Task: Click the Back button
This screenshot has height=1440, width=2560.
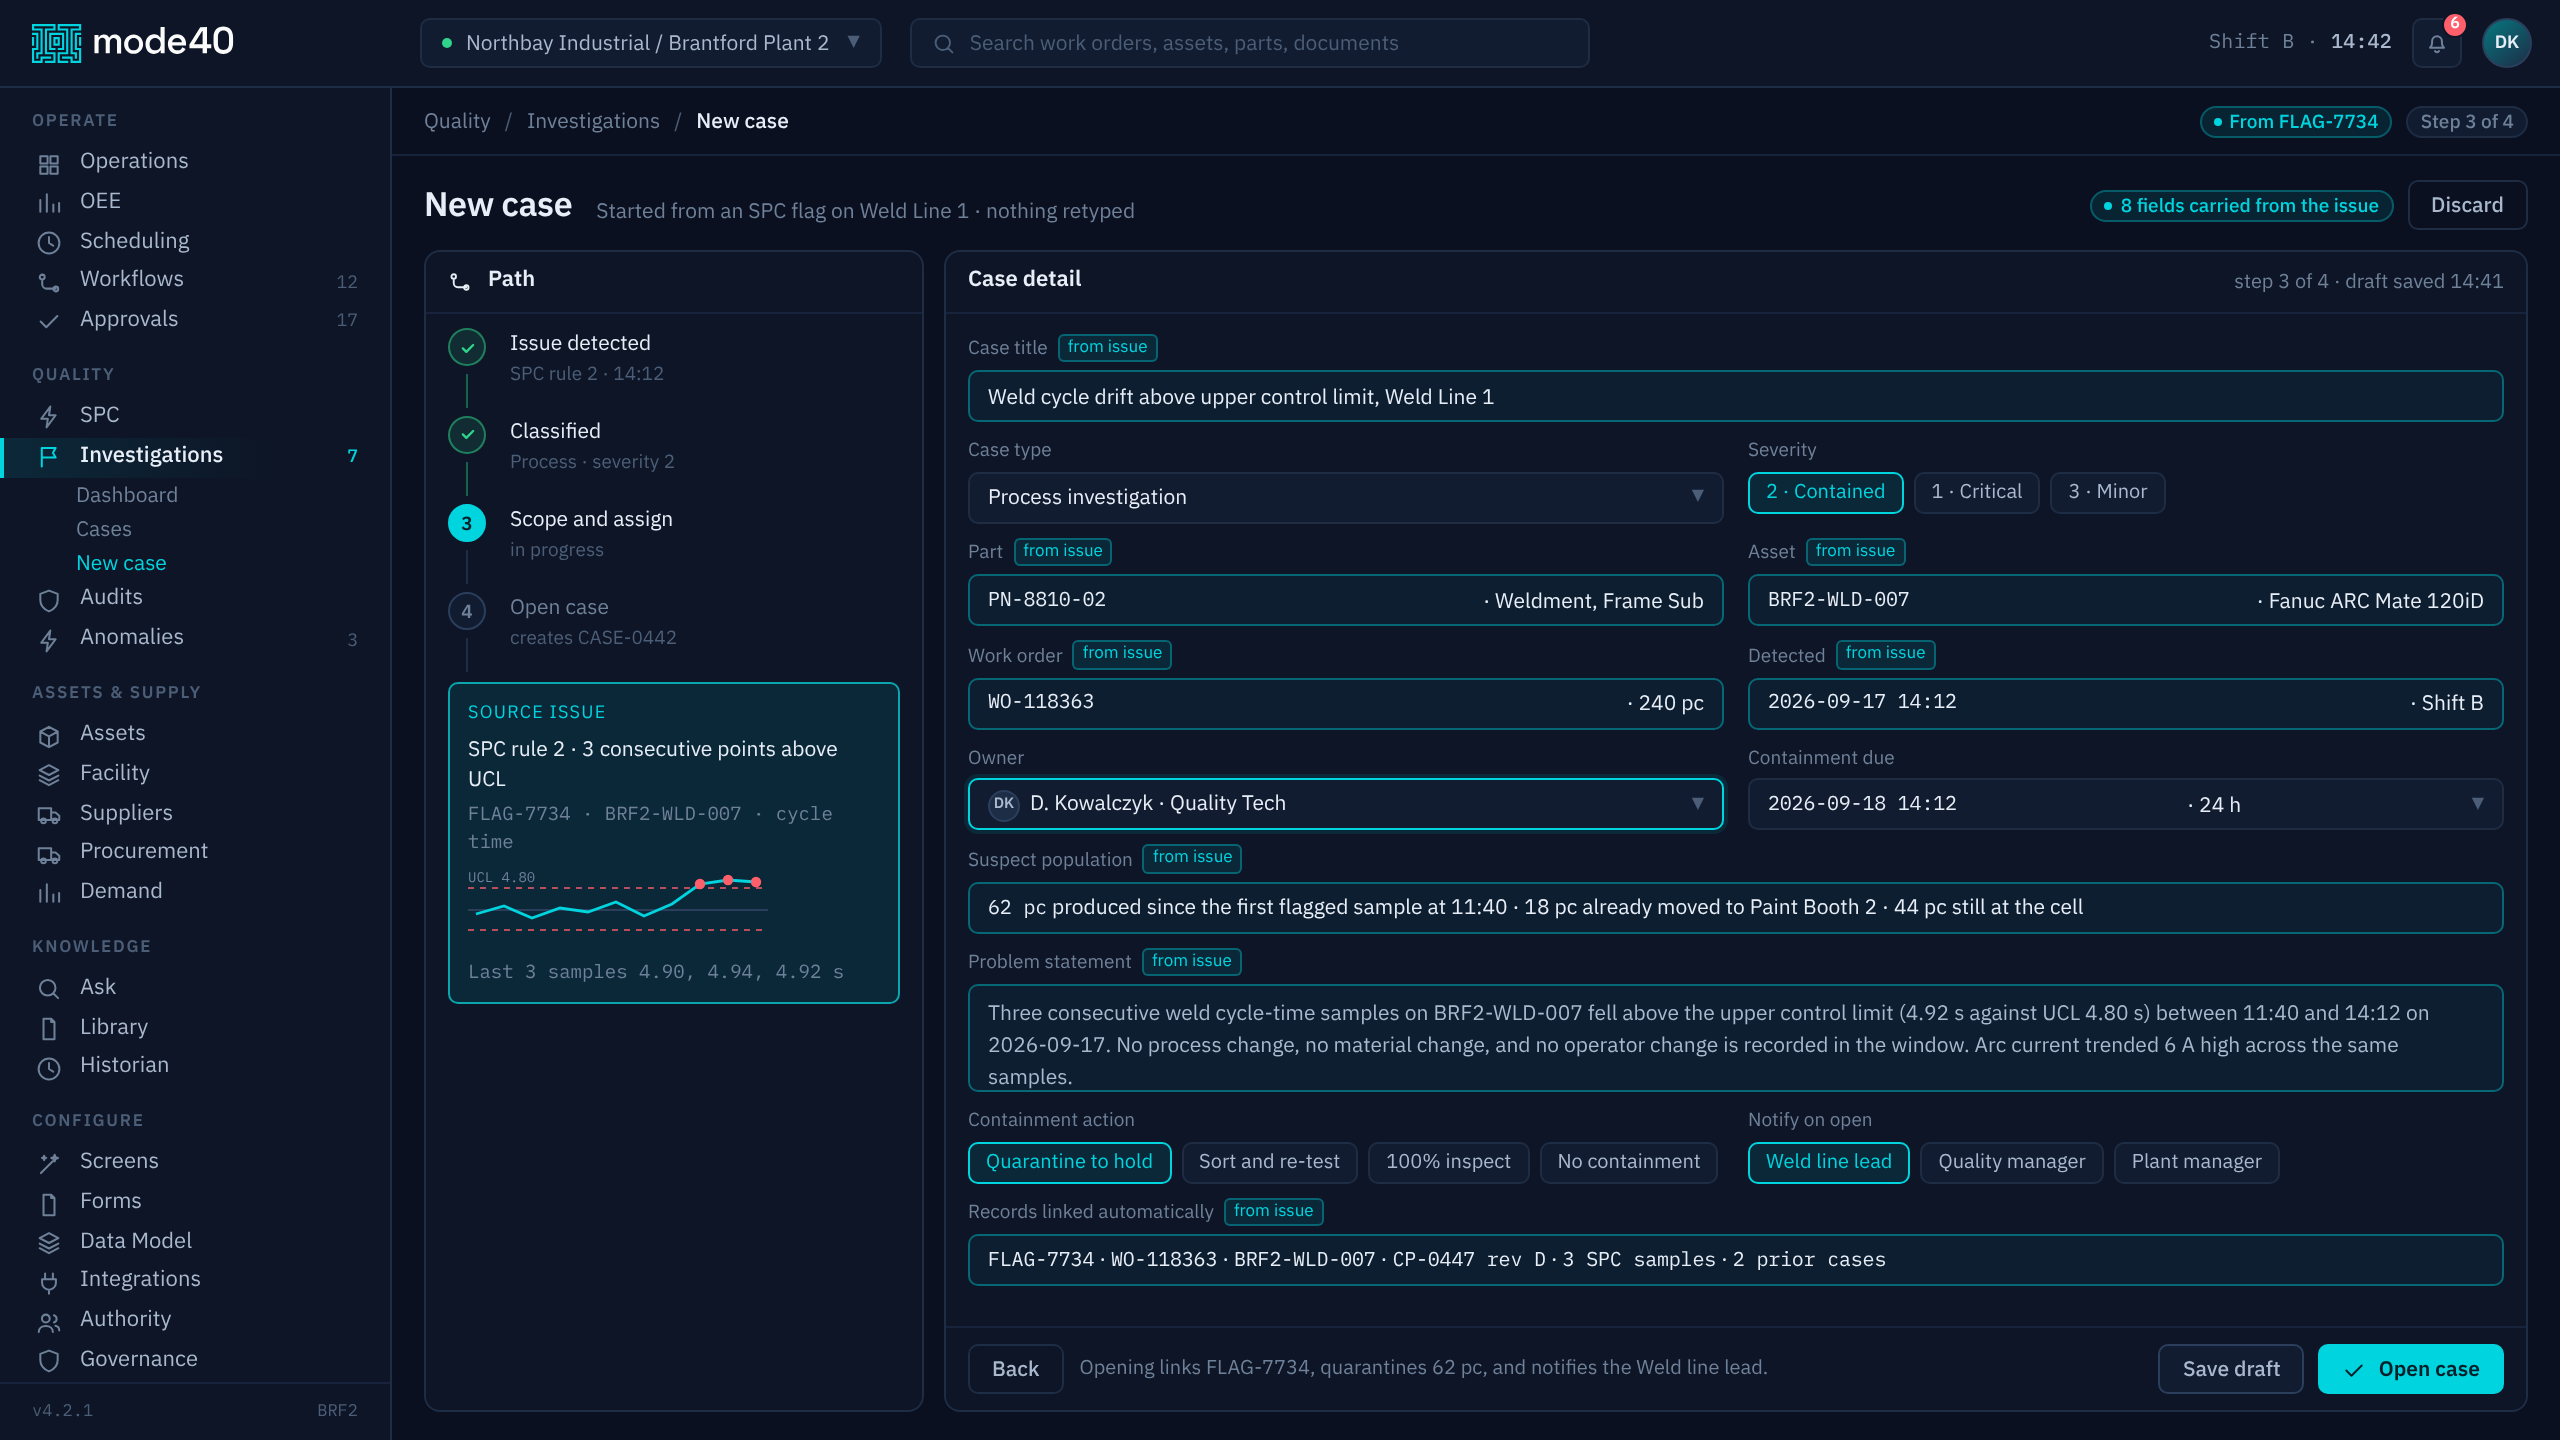Action: coord(1015,1369)
